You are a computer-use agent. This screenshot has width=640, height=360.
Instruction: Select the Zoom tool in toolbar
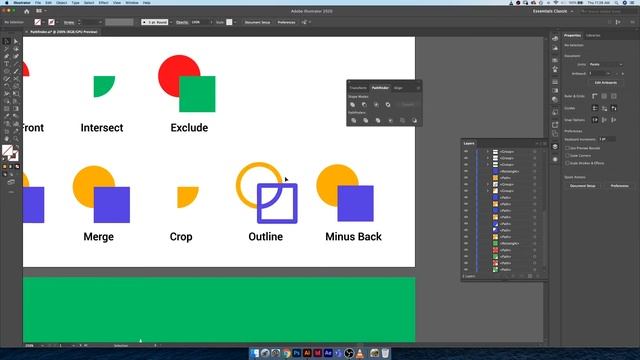pos(16,139)
